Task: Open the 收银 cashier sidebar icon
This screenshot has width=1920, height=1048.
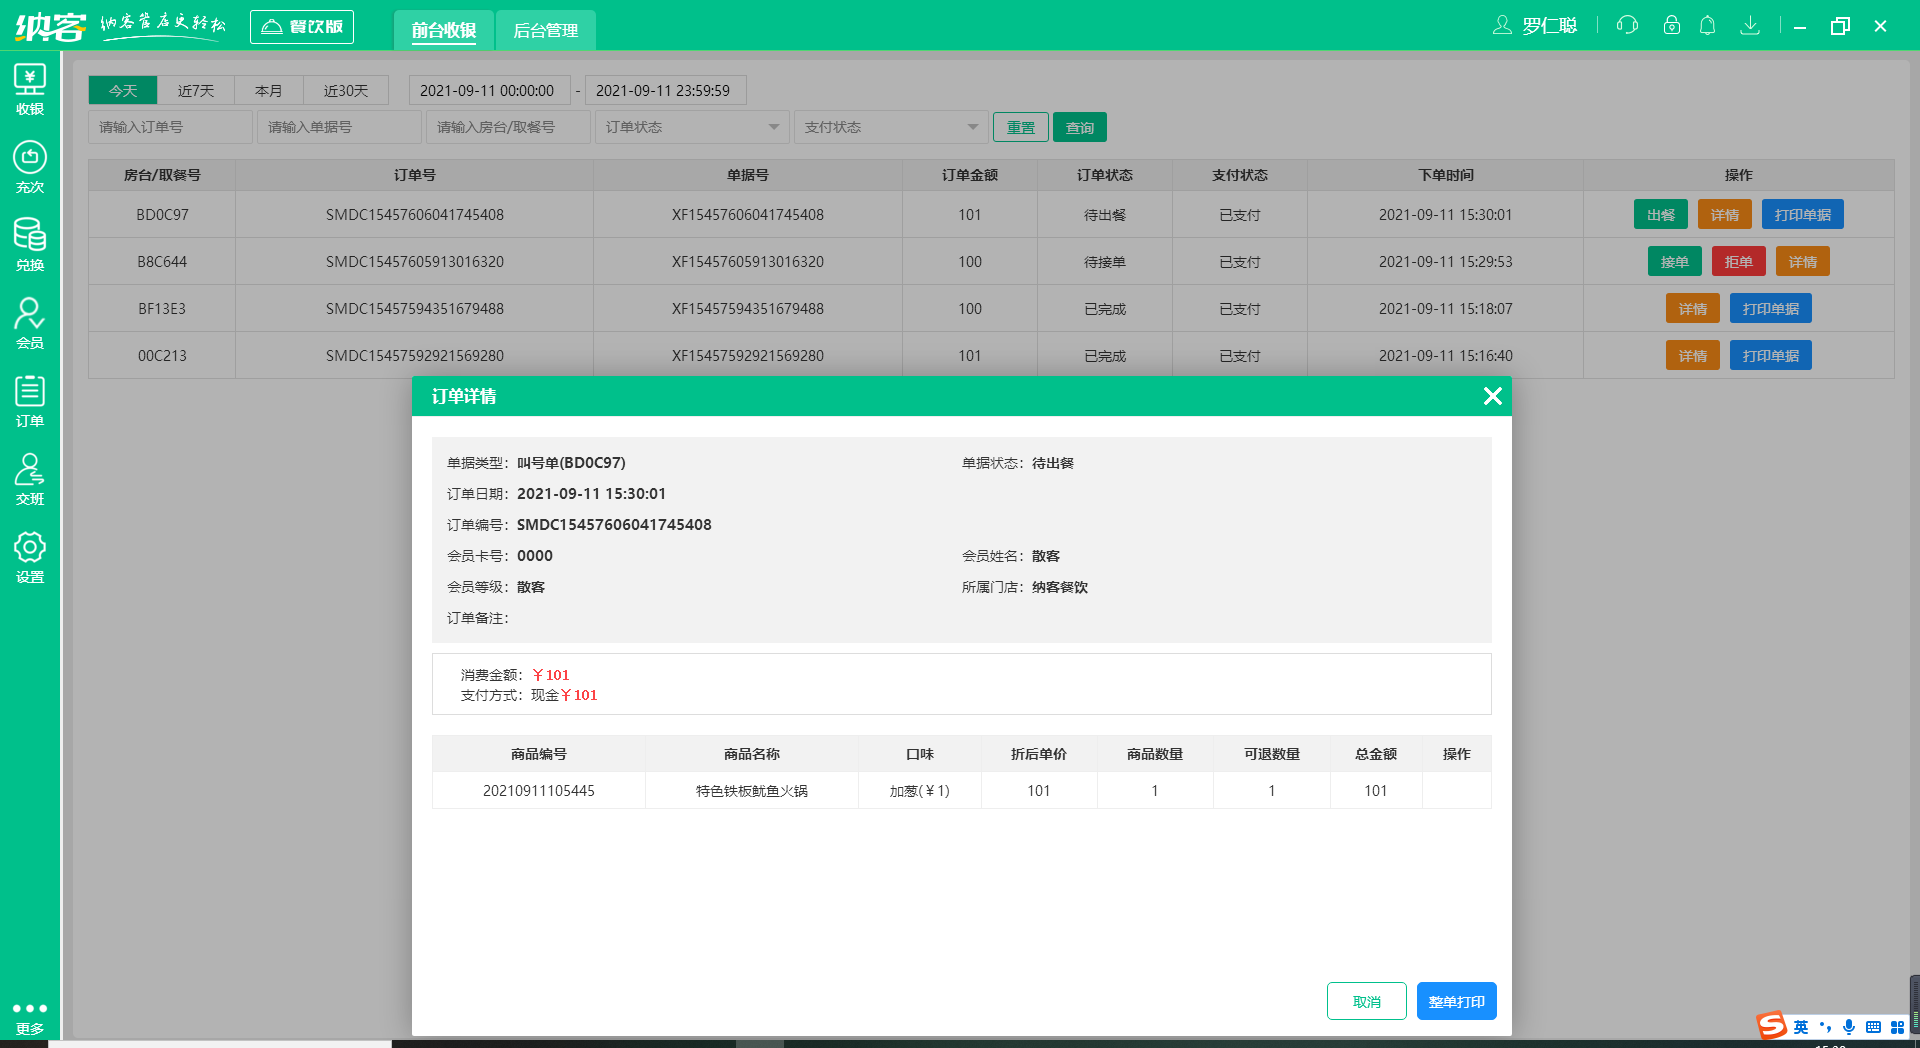Action: click(30, 89)
